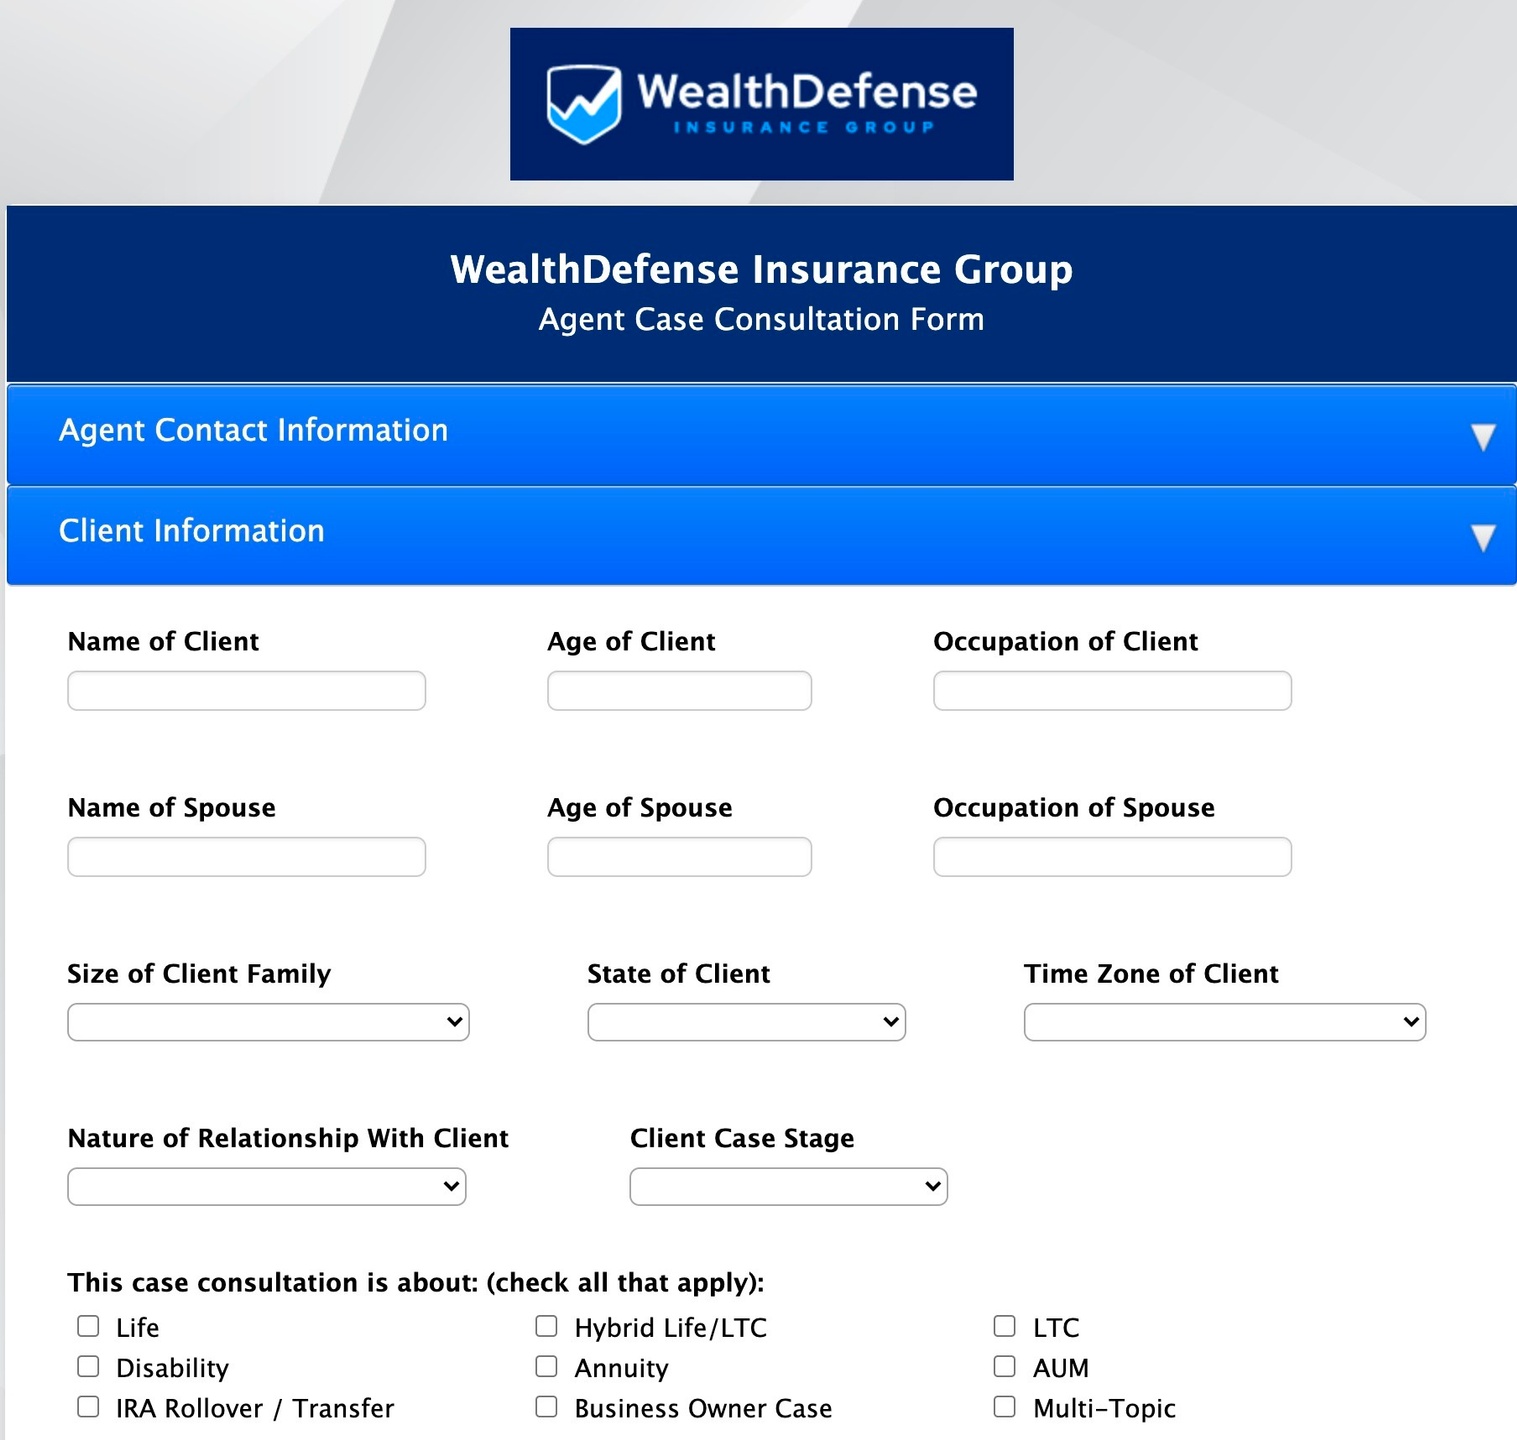Collapse arrow on Agent Contact Information
The image size is (1517, 1440).
pyautogui.click(x=1483, y=437)
